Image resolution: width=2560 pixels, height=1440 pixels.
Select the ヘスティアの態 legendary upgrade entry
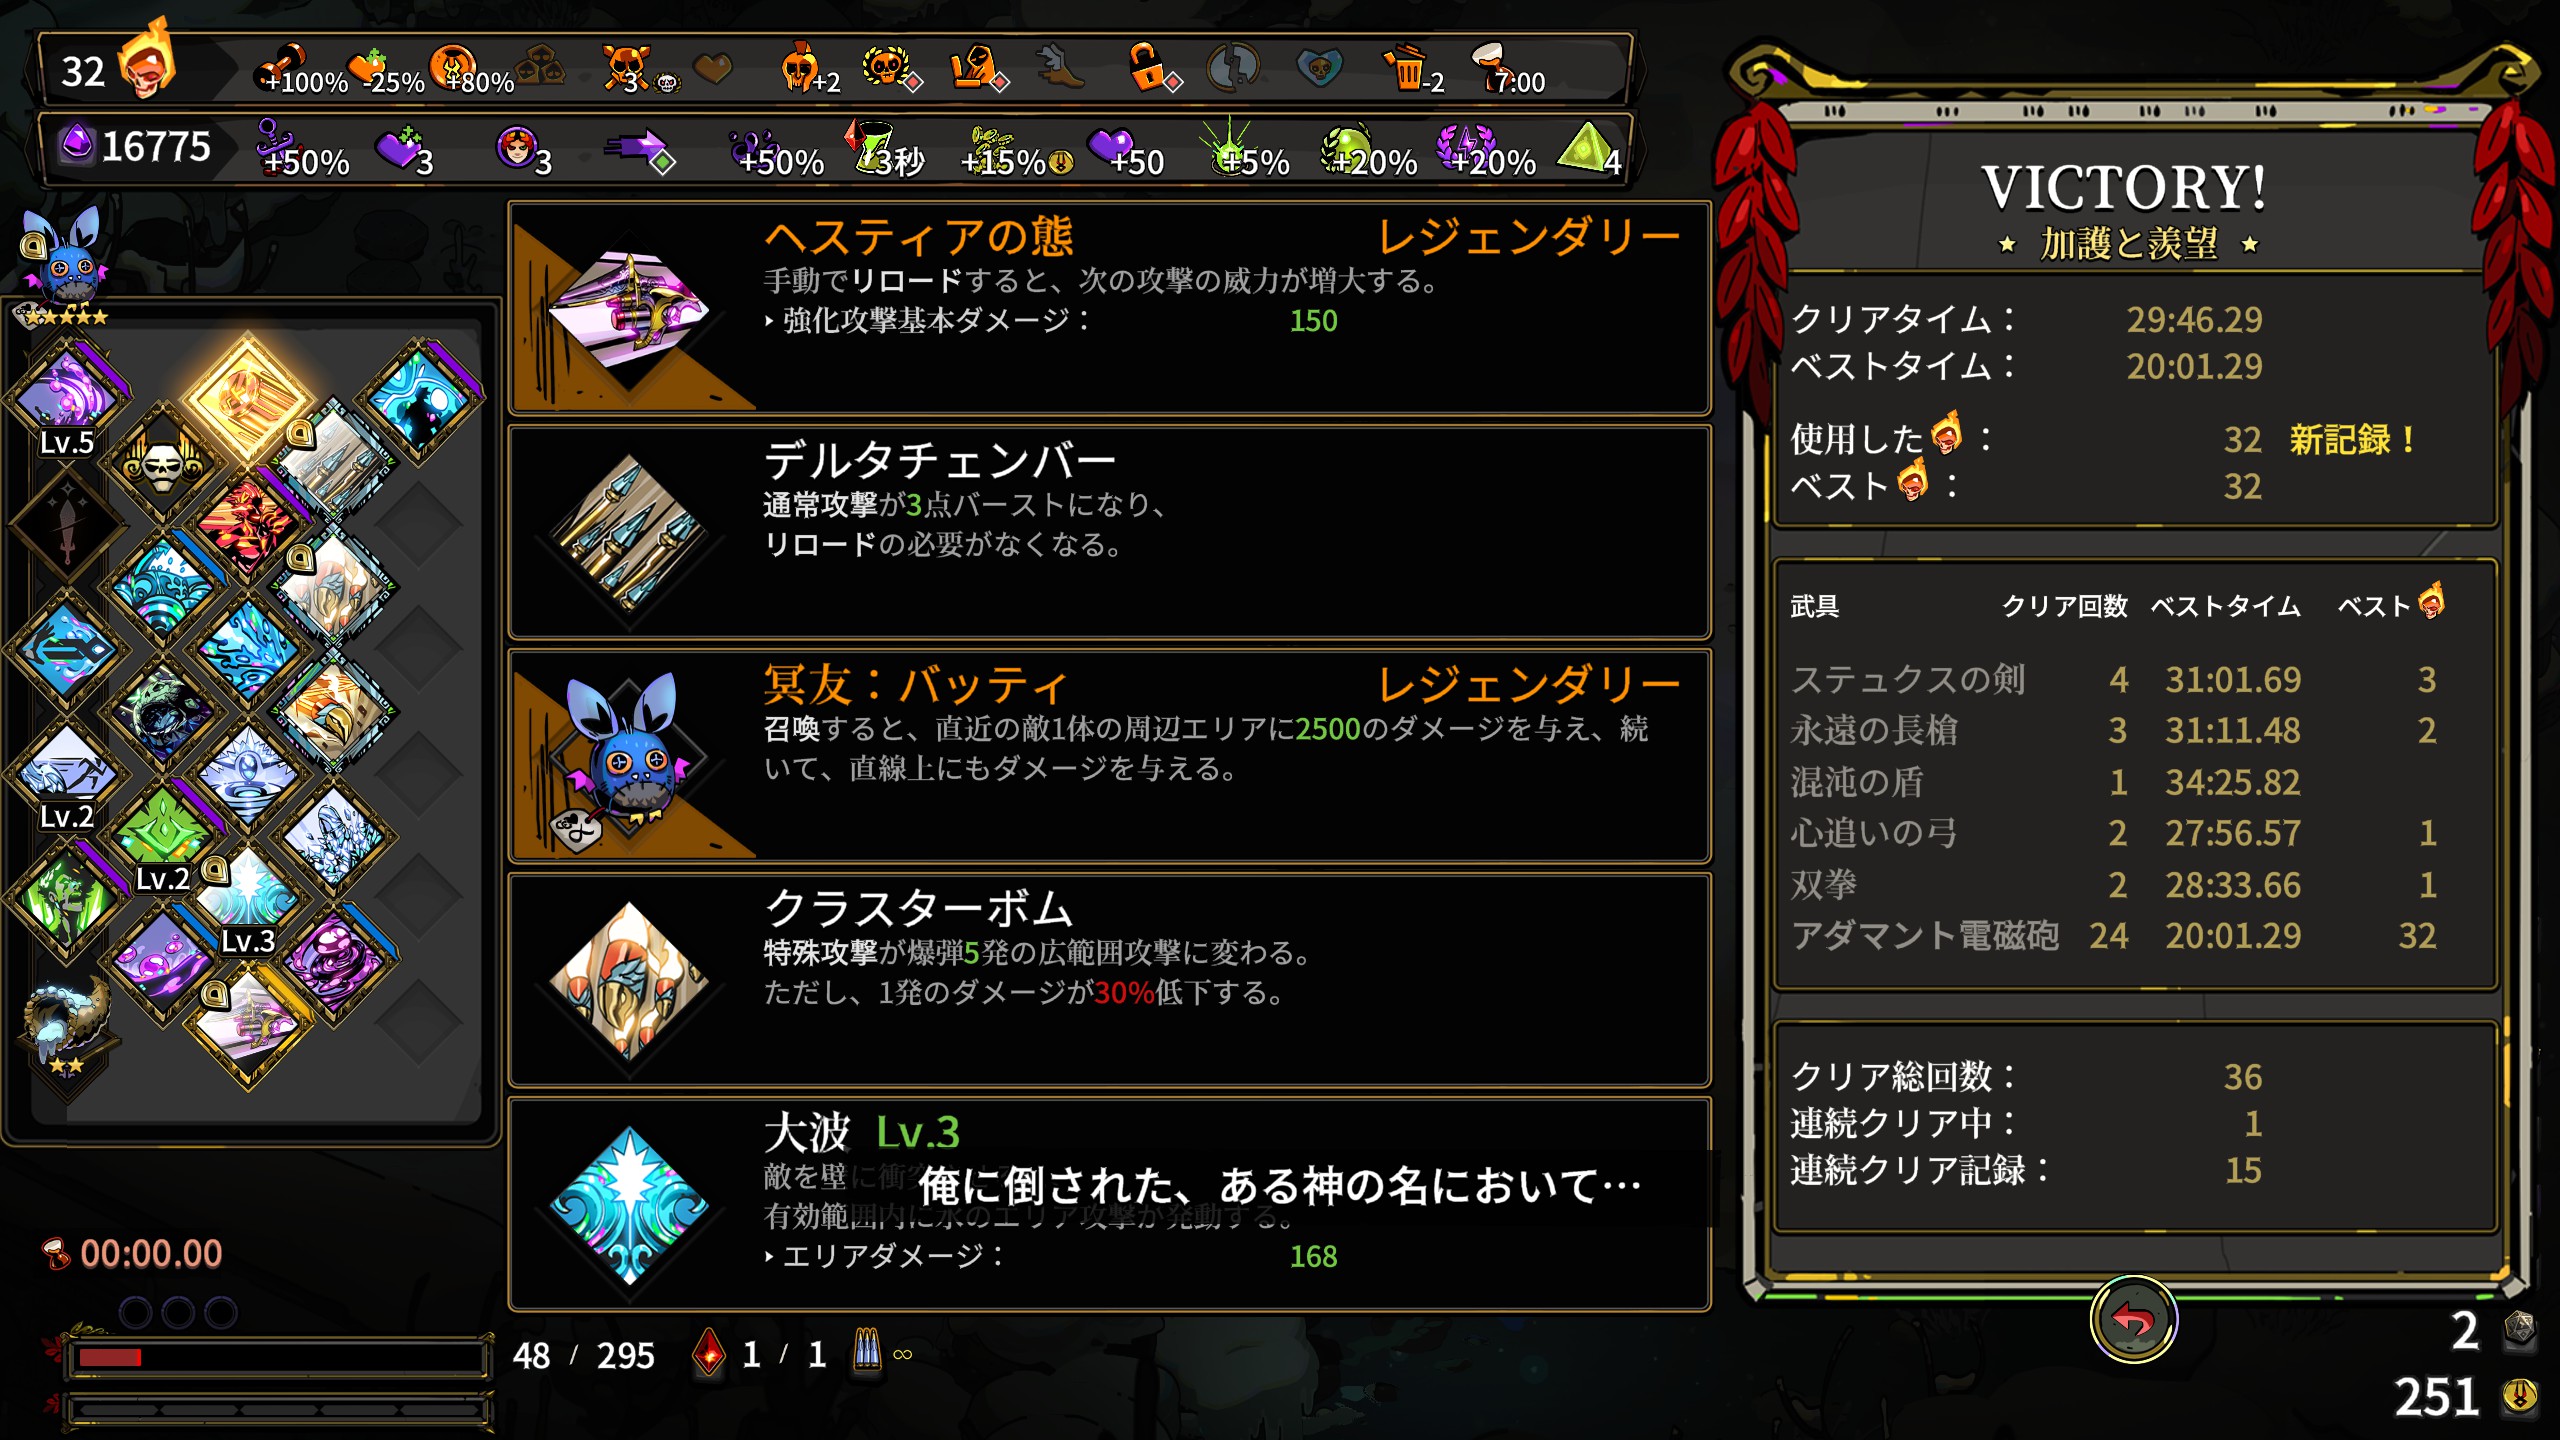coord(1109,308)
